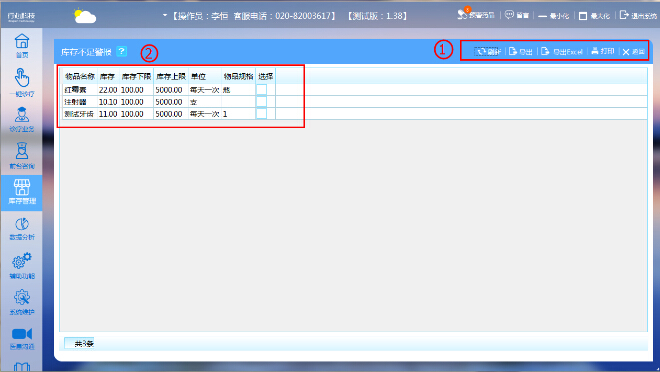Click lower limit 100.00 in the 10.10 row

(132, 102)
